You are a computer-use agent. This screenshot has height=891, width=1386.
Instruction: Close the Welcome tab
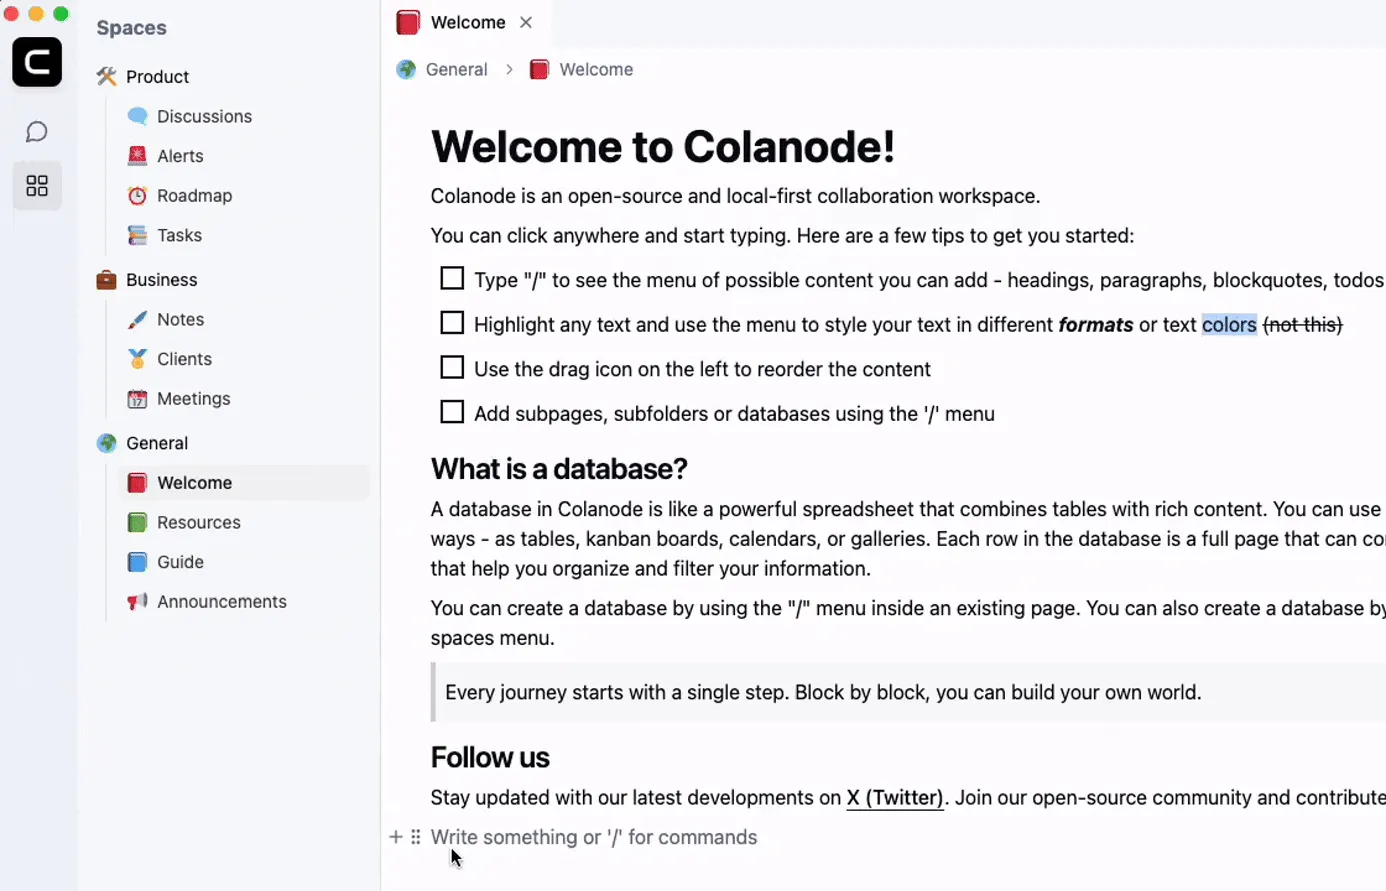tap(526, 22)
